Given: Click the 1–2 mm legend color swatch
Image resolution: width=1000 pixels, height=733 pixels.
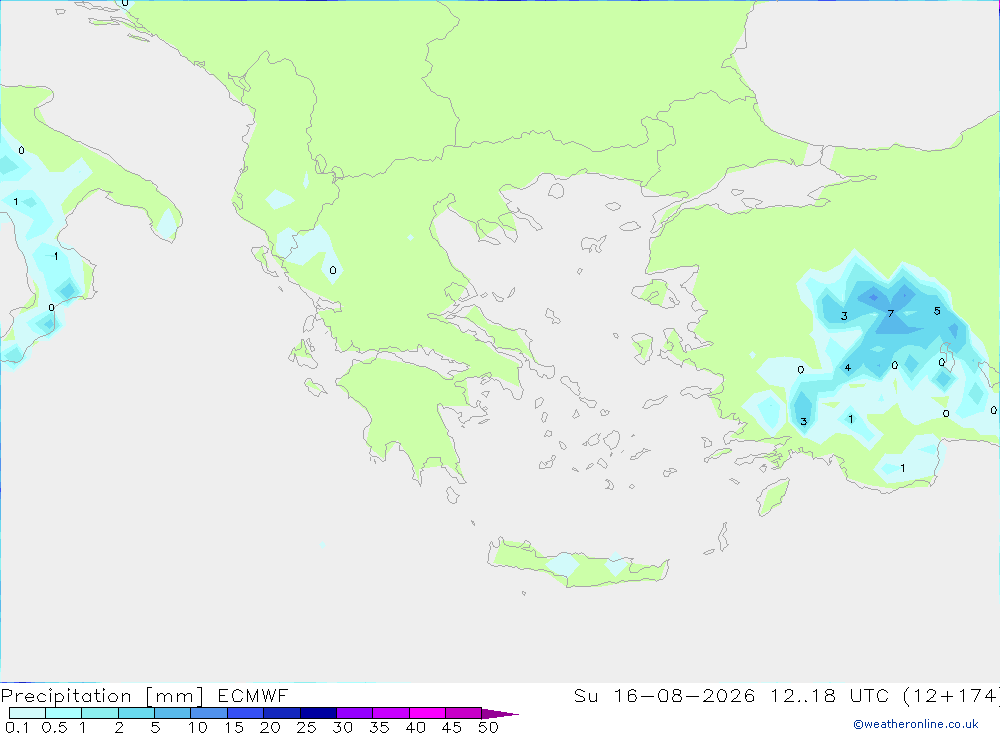Looking at the screenshot, I should click(100, 713).
